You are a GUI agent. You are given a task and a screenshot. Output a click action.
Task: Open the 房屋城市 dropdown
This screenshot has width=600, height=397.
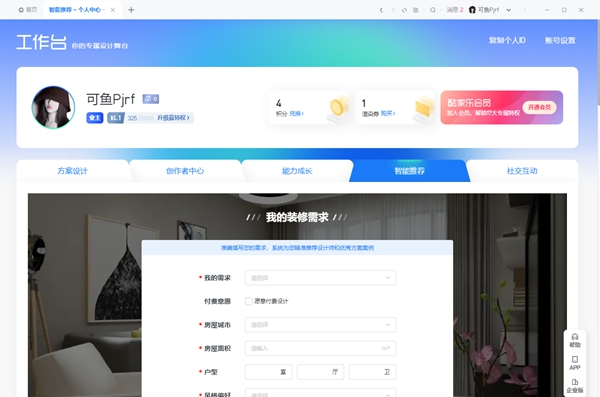pos(320,325)
